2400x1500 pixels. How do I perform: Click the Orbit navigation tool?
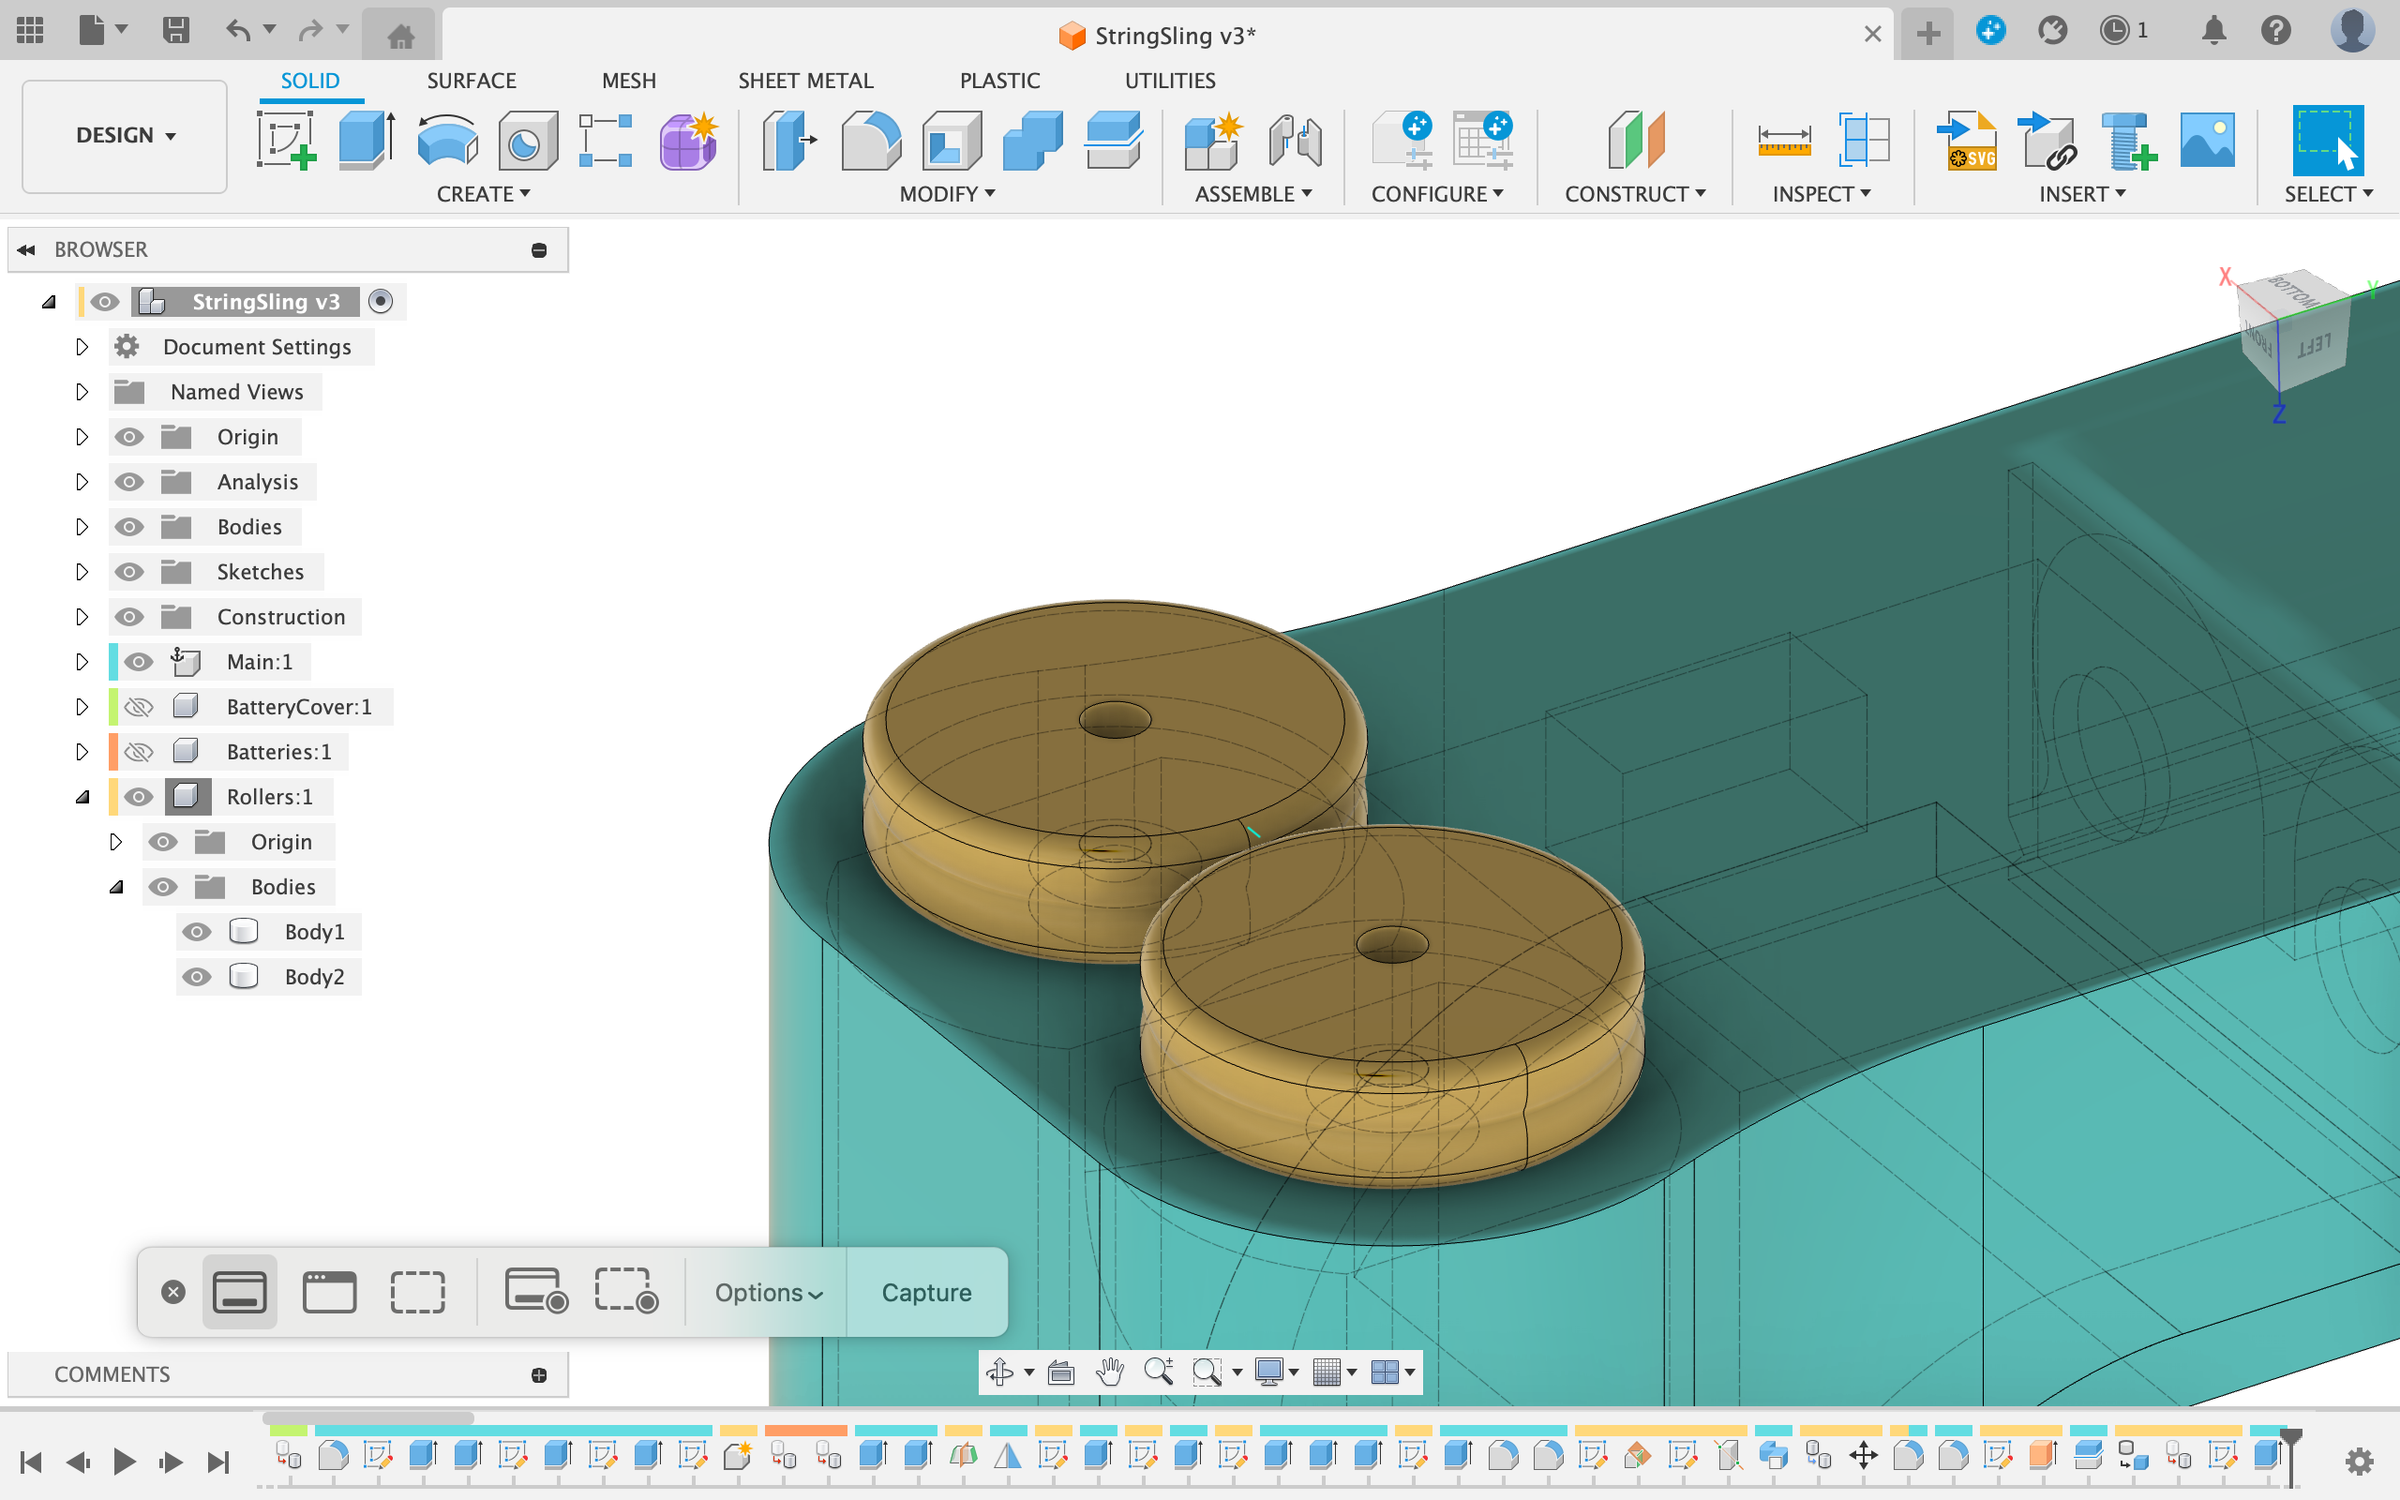click(999, 1372)
